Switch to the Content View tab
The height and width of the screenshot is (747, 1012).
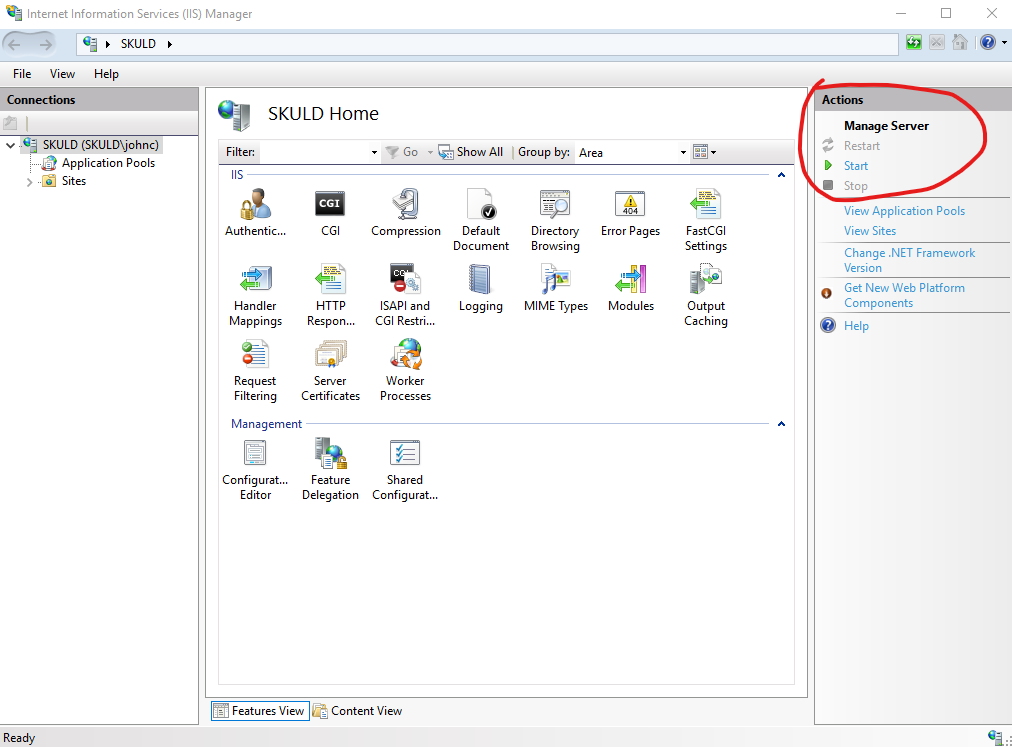[358, 711]
